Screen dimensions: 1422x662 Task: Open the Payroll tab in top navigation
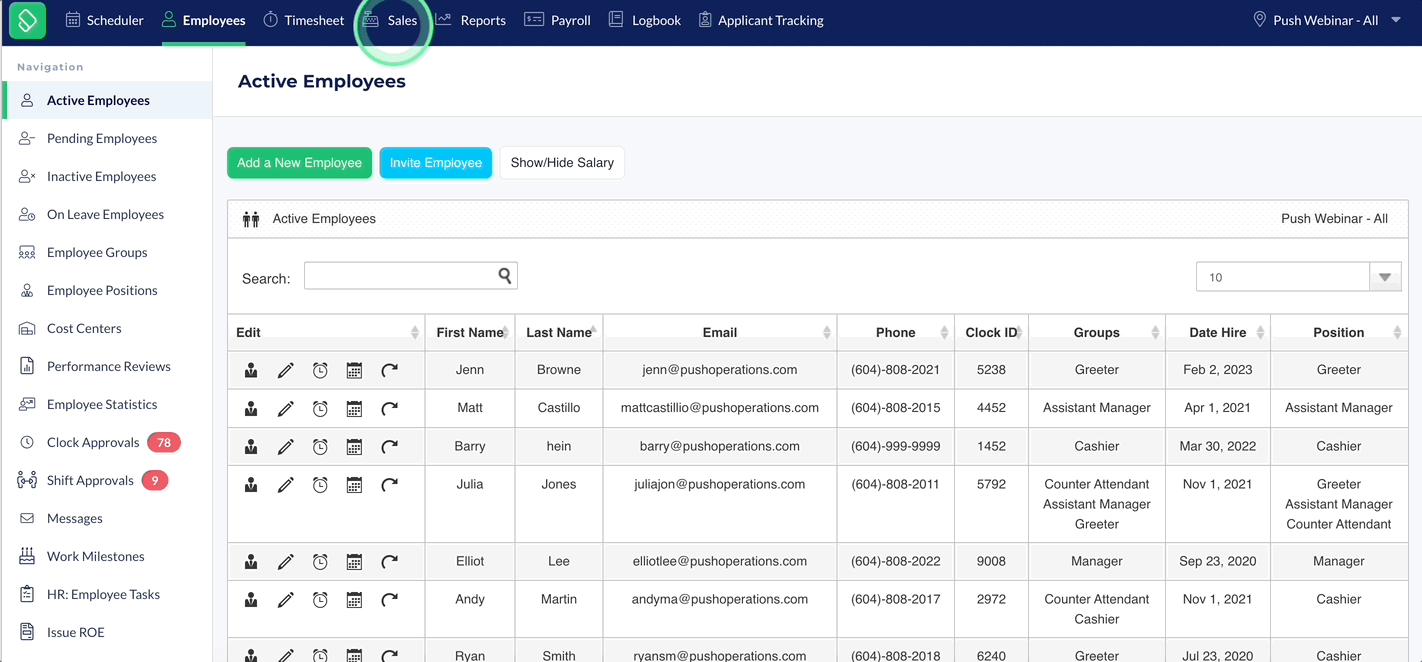tap(558, 20)
